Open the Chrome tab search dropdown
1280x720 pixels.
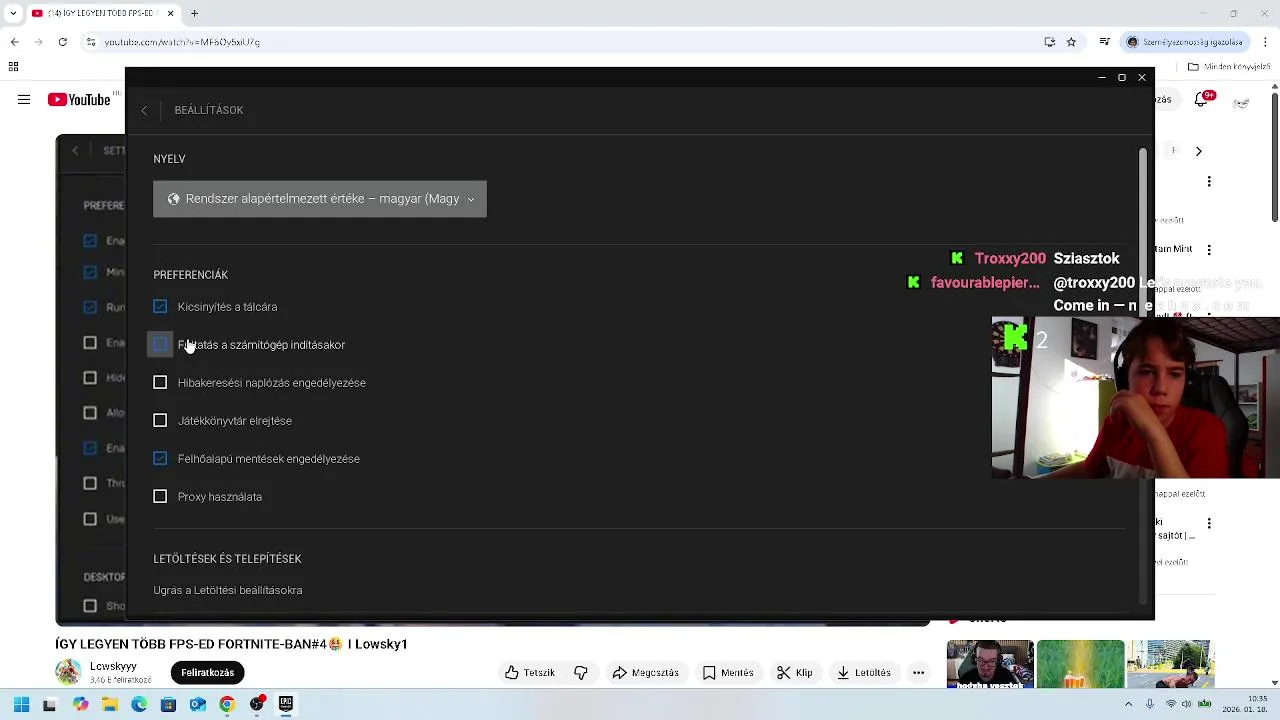(x=13, y=14)
